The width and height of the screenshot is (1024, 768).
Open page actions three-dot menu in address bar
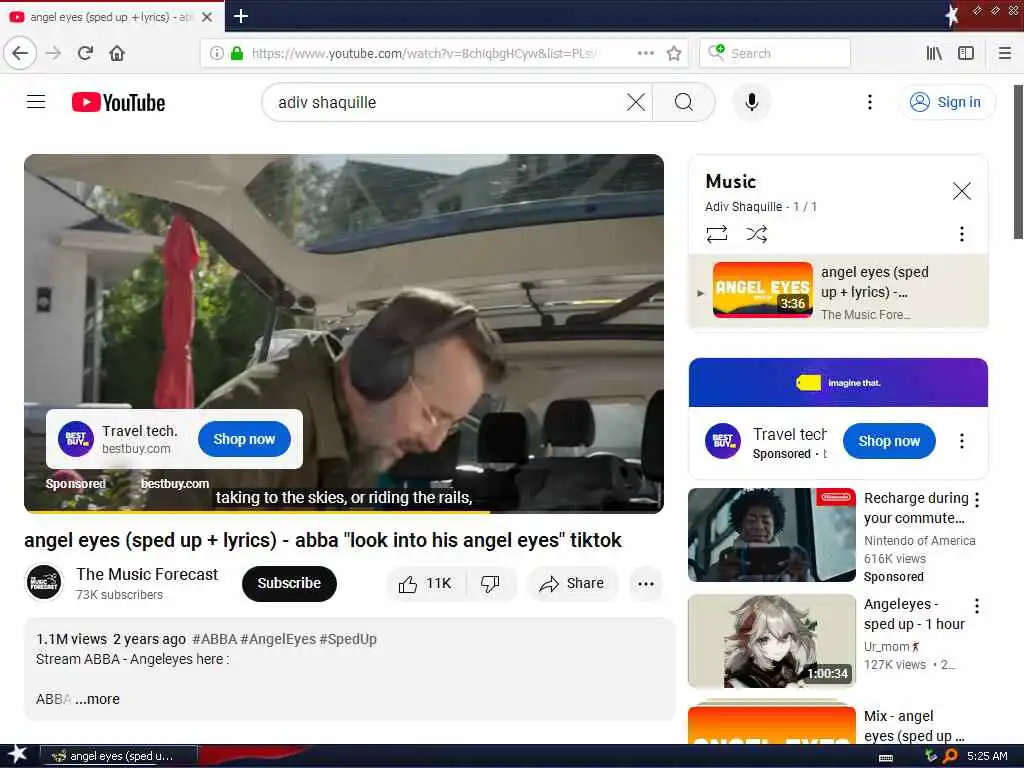pos(645,53)
